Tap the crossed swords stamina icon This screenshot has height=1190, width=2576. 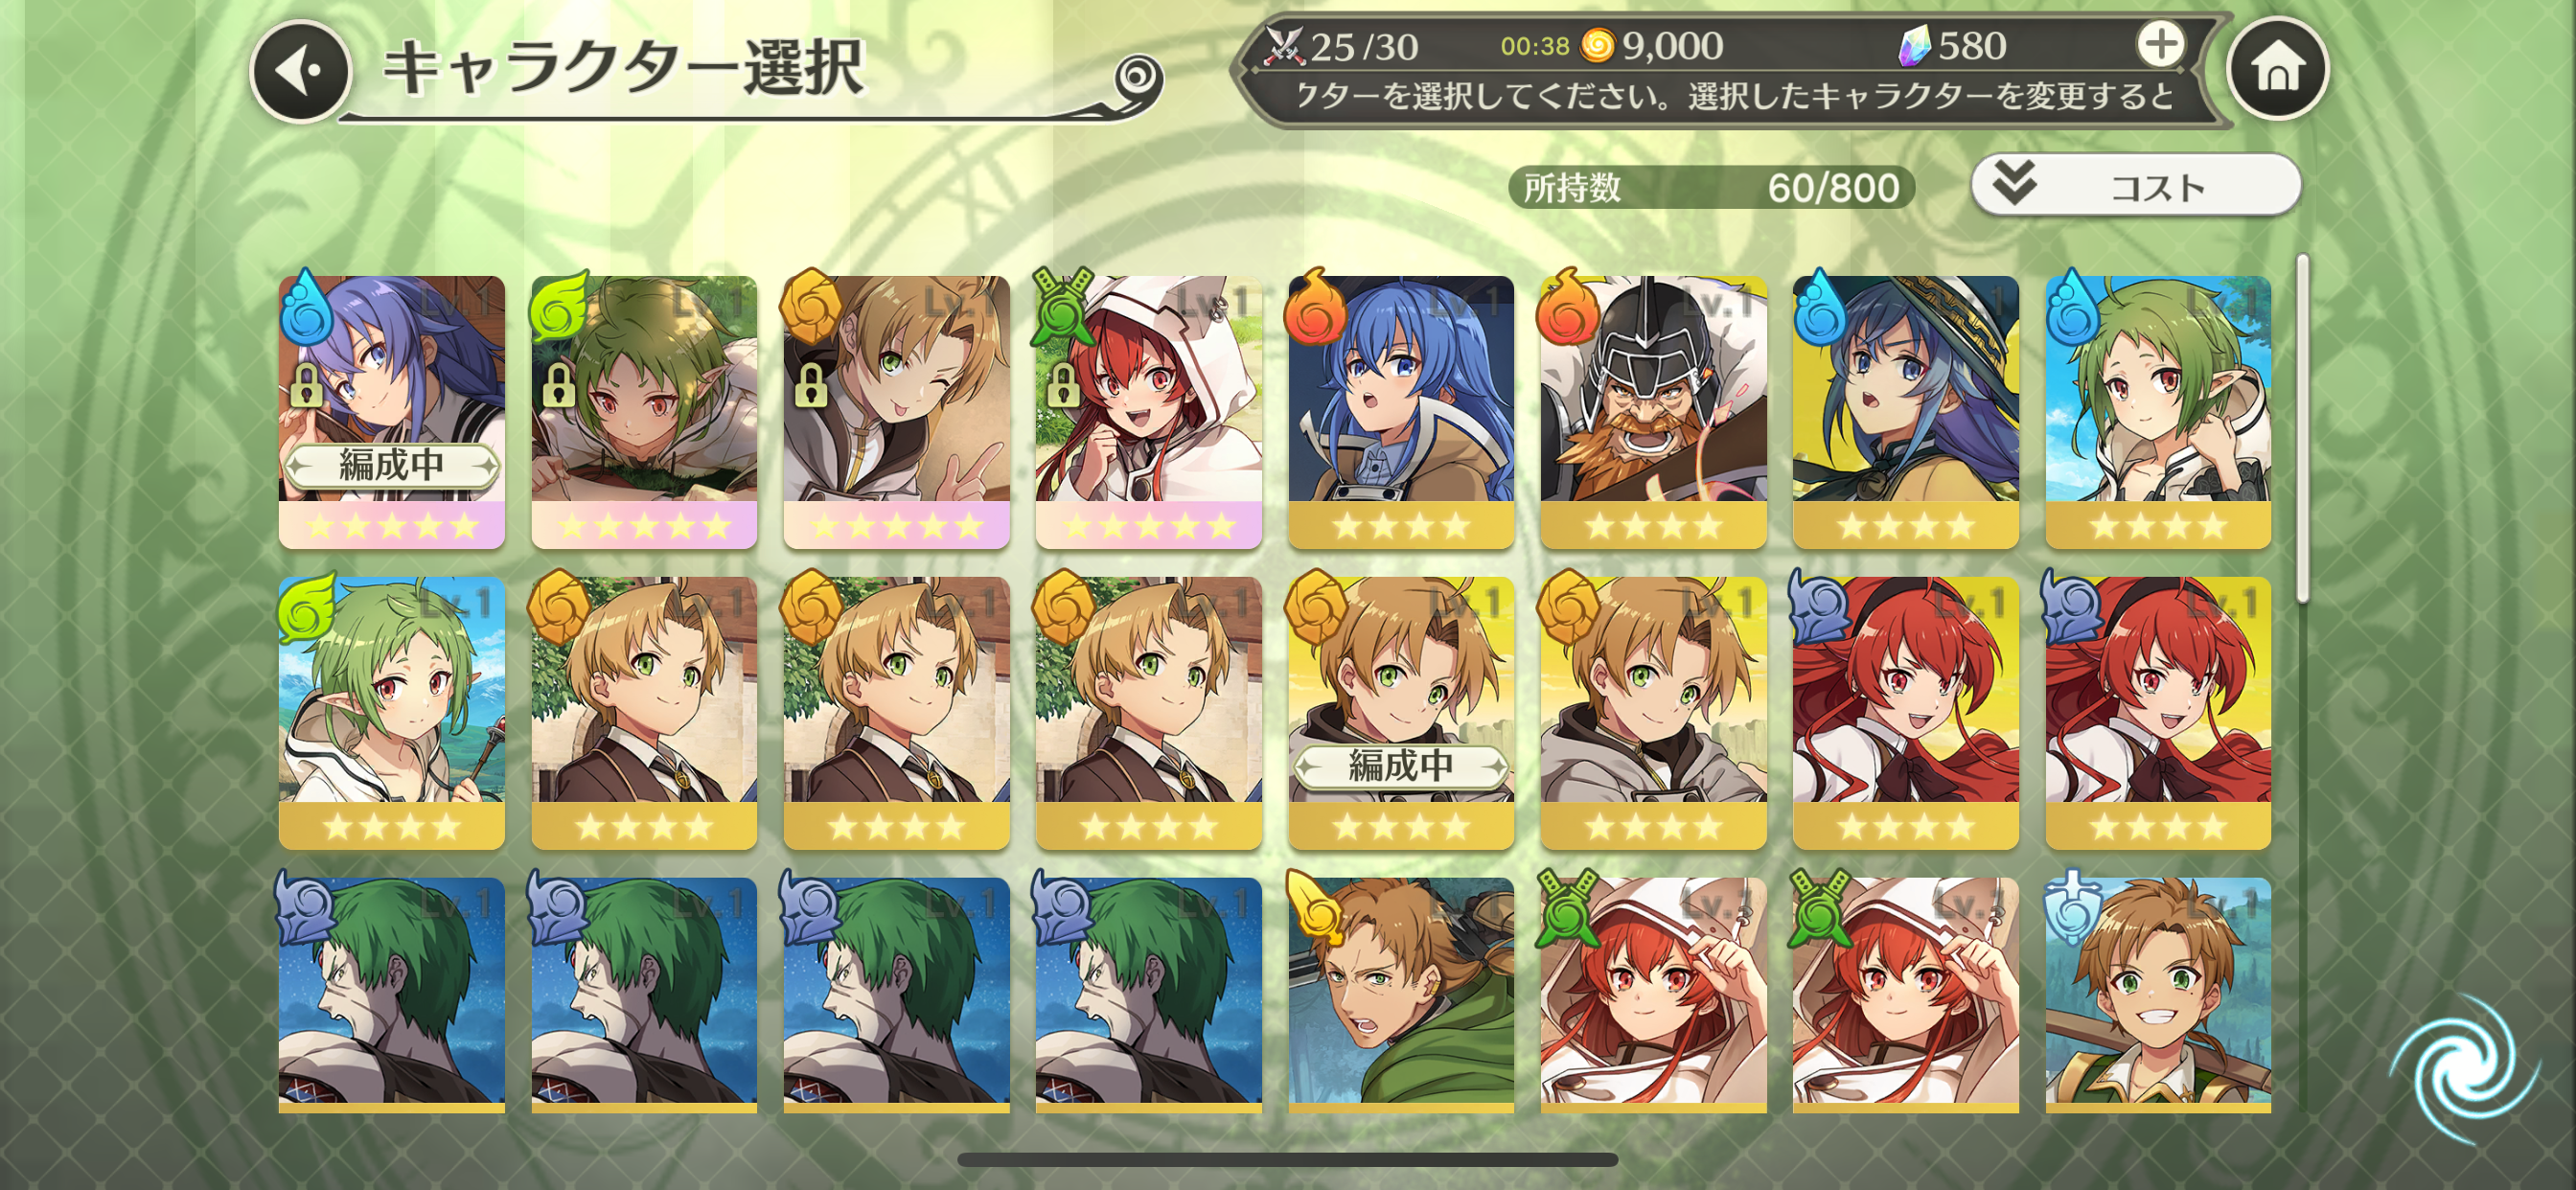click(x=1283, y=46)
